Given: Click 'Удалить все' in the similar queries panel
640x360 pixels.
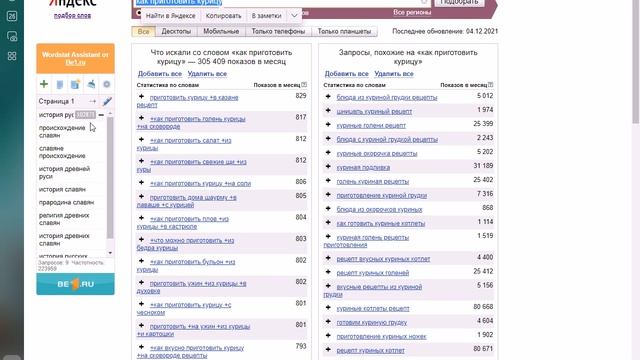Looking at the screenshot, I should pos(394,74).
